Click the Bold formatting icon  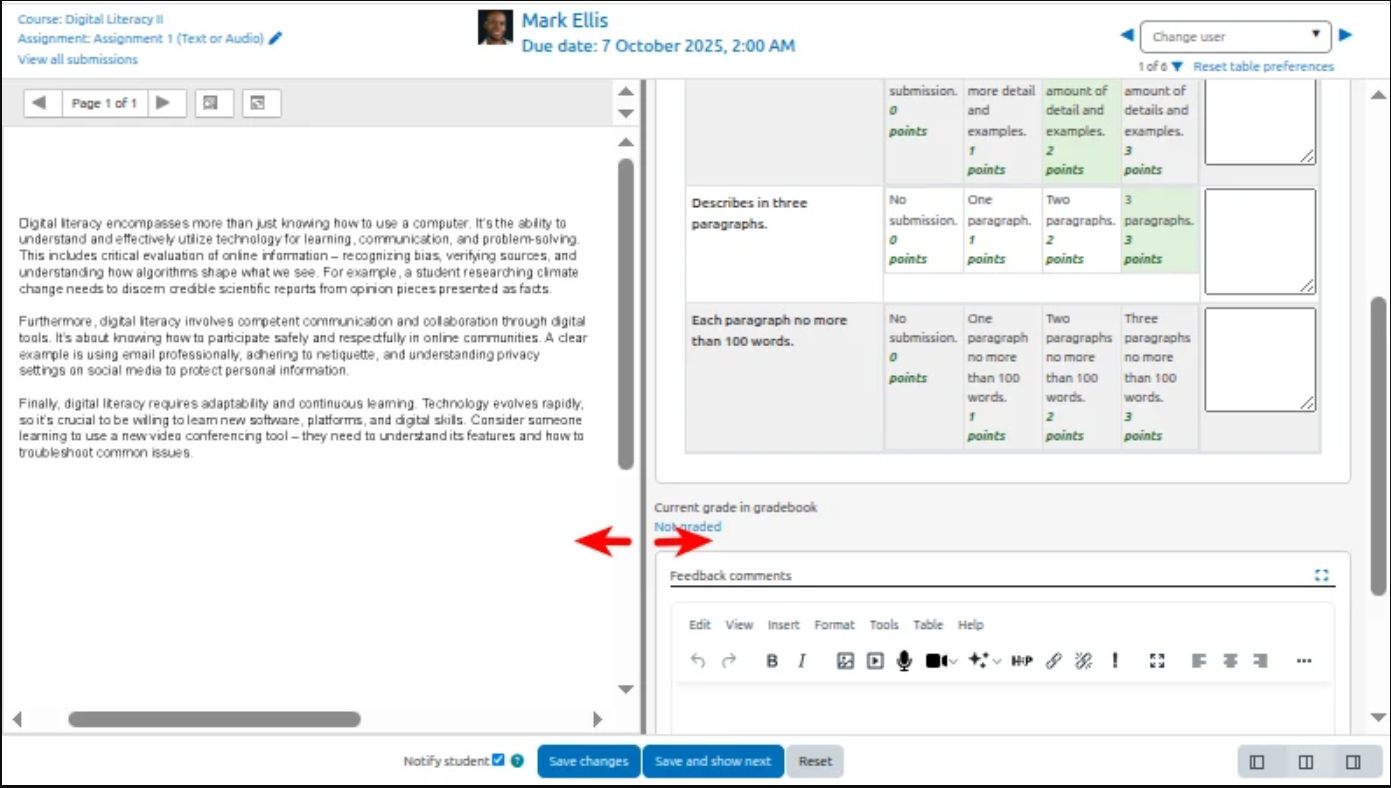772,661
